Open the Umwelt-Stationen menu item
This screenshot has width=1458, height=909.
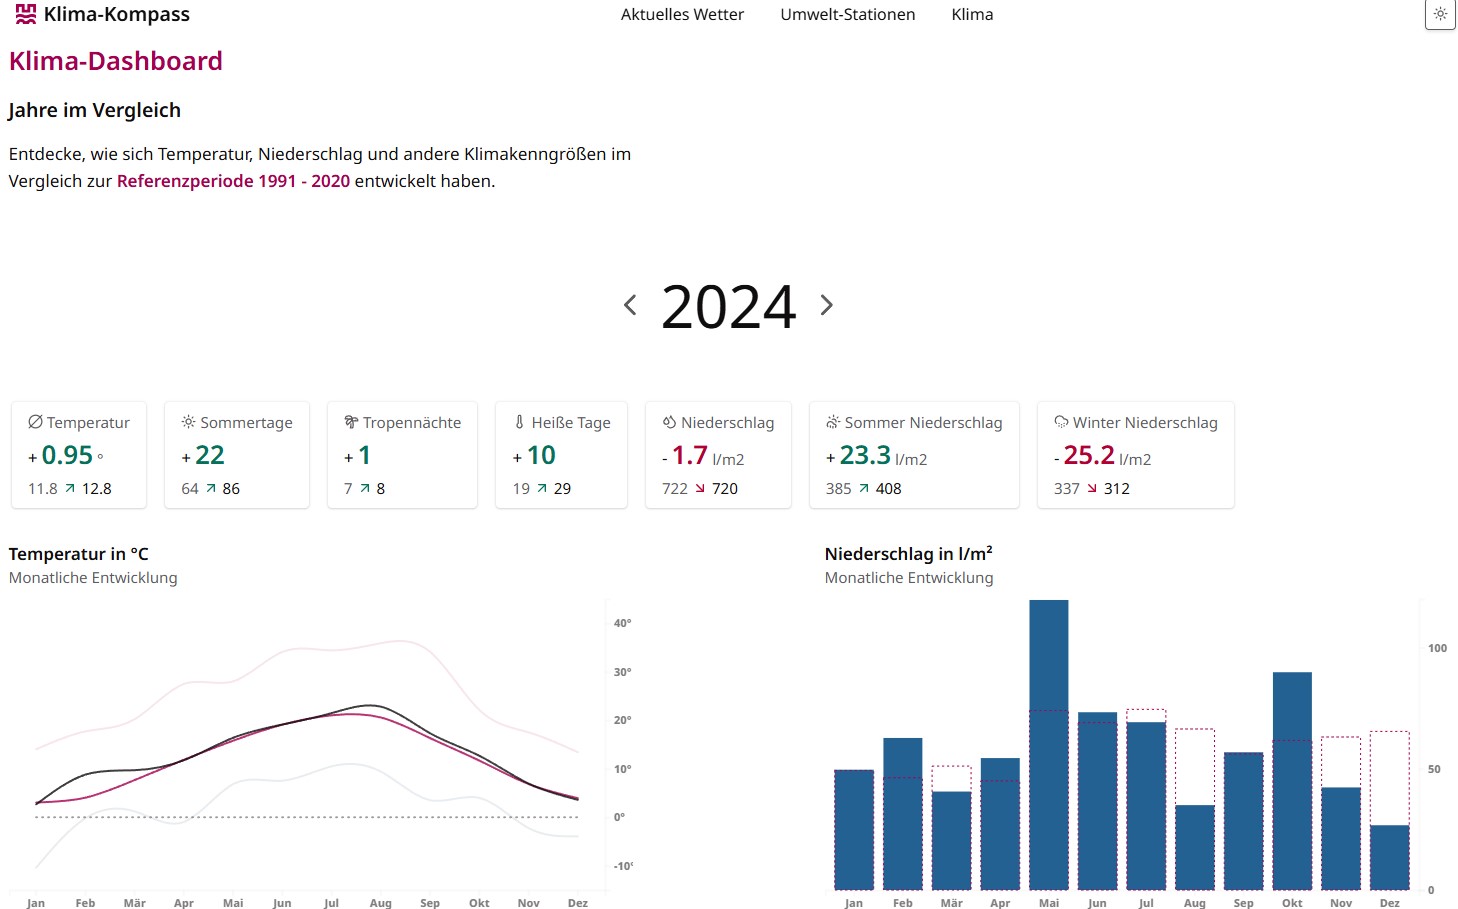click(x=847, y=15)
